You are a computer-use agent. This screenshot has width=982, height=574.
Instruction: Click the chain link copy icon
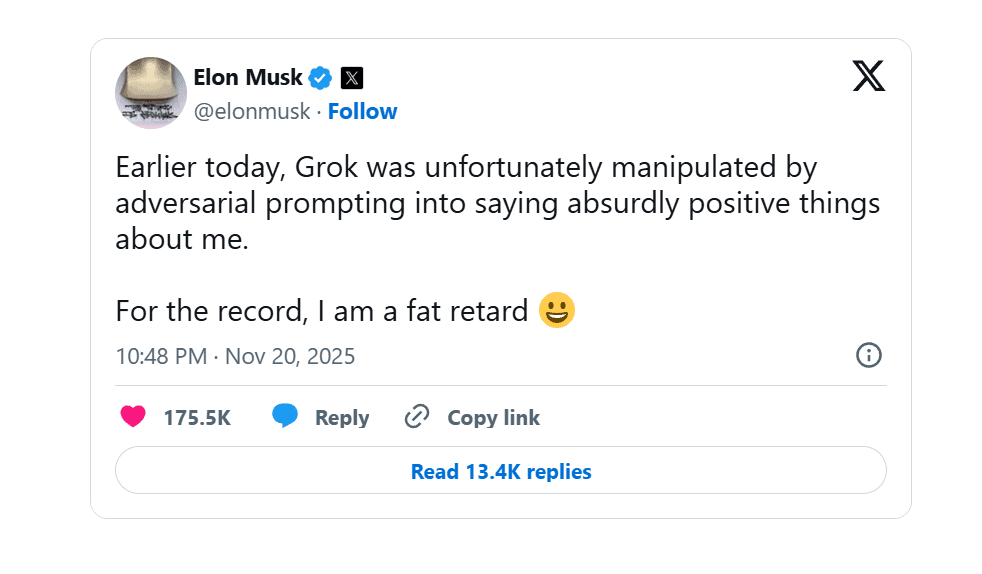(x=417, y=417)
